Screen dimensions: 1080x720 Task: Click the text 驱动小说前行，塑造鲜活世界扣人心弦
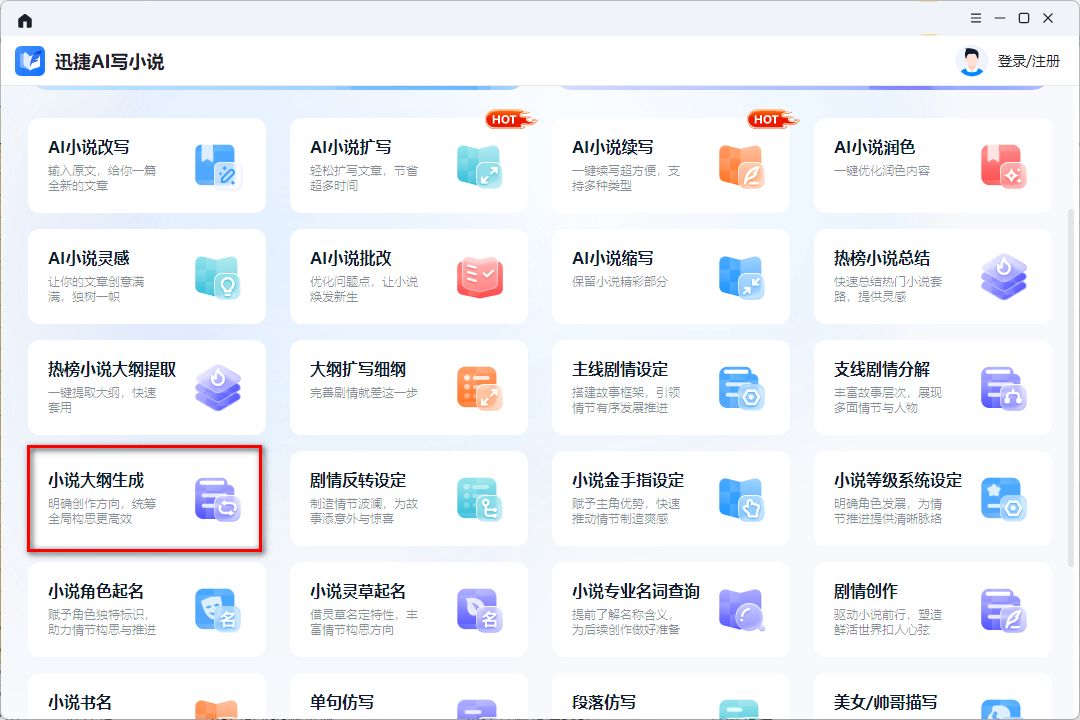888,622
